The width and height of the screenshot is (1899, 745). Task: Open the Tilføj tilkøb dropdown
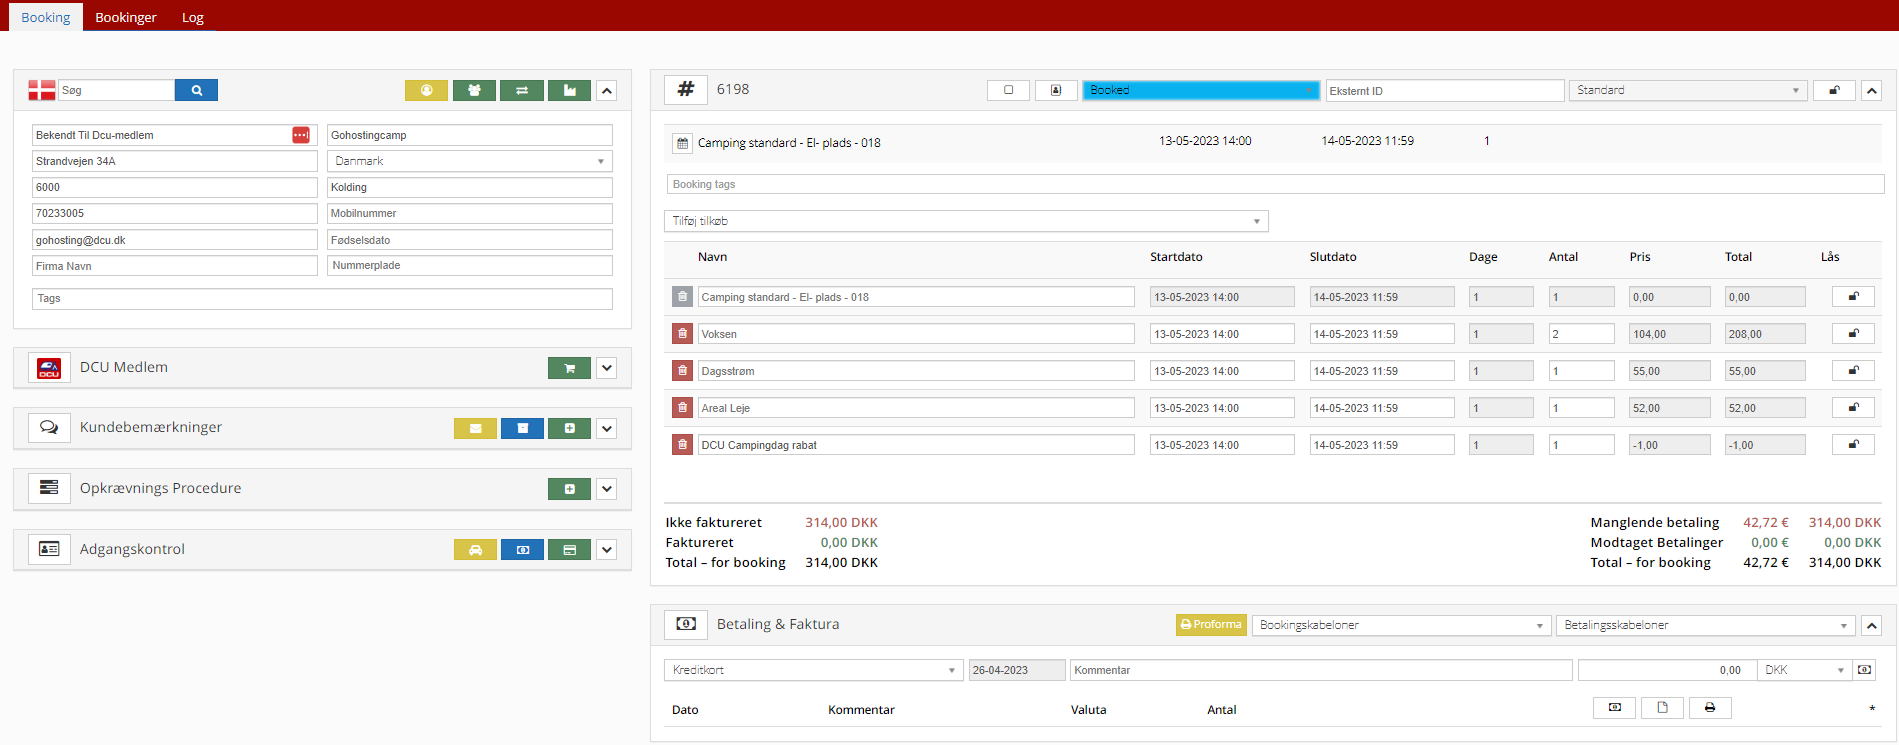tap(965, 221)
